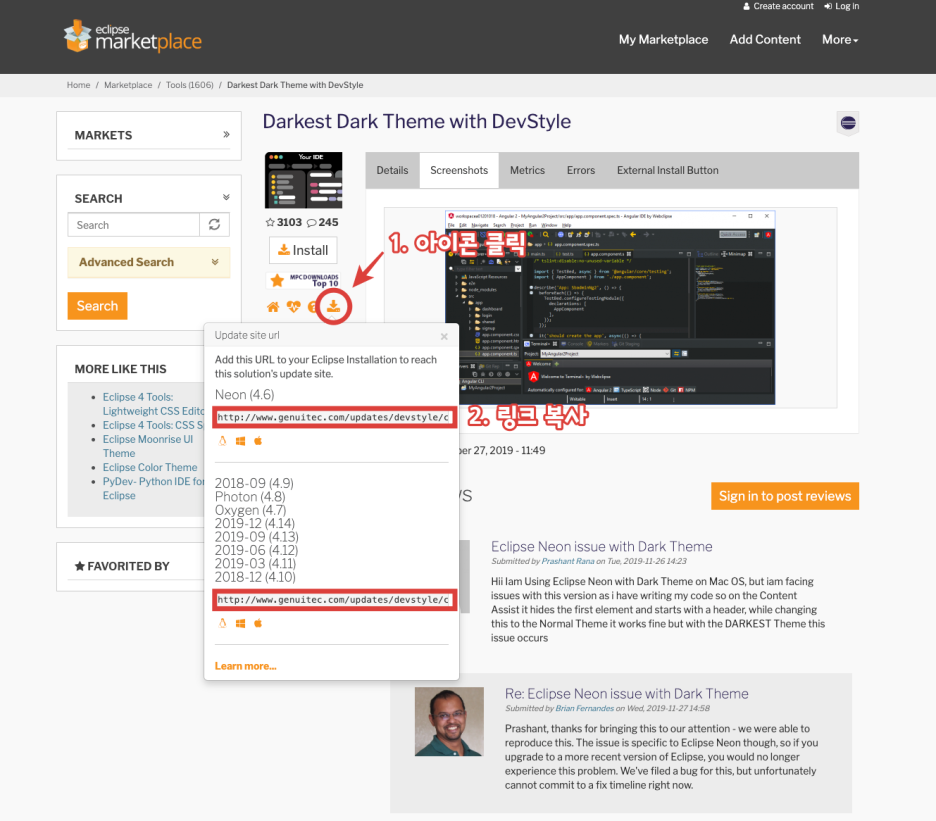Click the refresh icon beside the search field

click(214, 225)
